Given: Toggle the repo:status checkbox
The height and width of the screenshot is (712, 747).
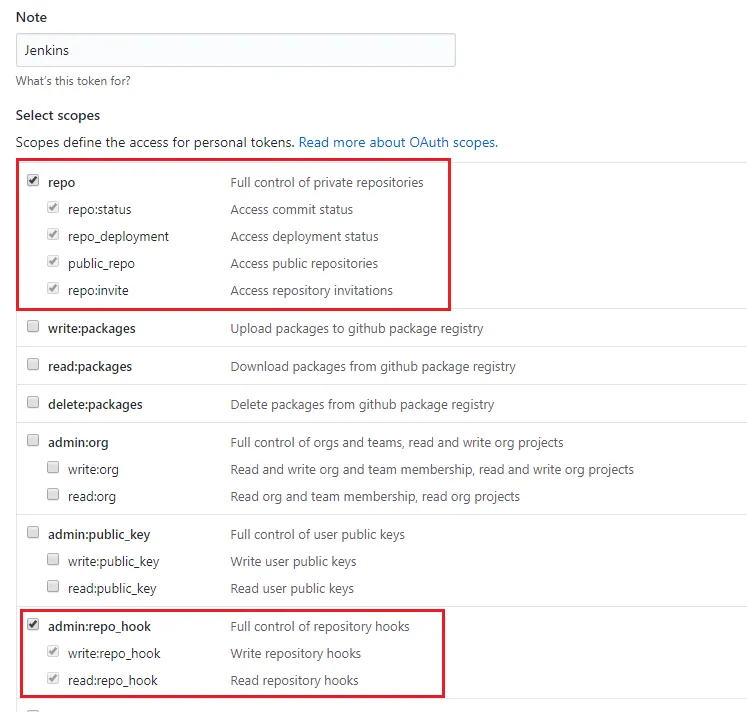Looking at the screenshot, I should point(53,209).
